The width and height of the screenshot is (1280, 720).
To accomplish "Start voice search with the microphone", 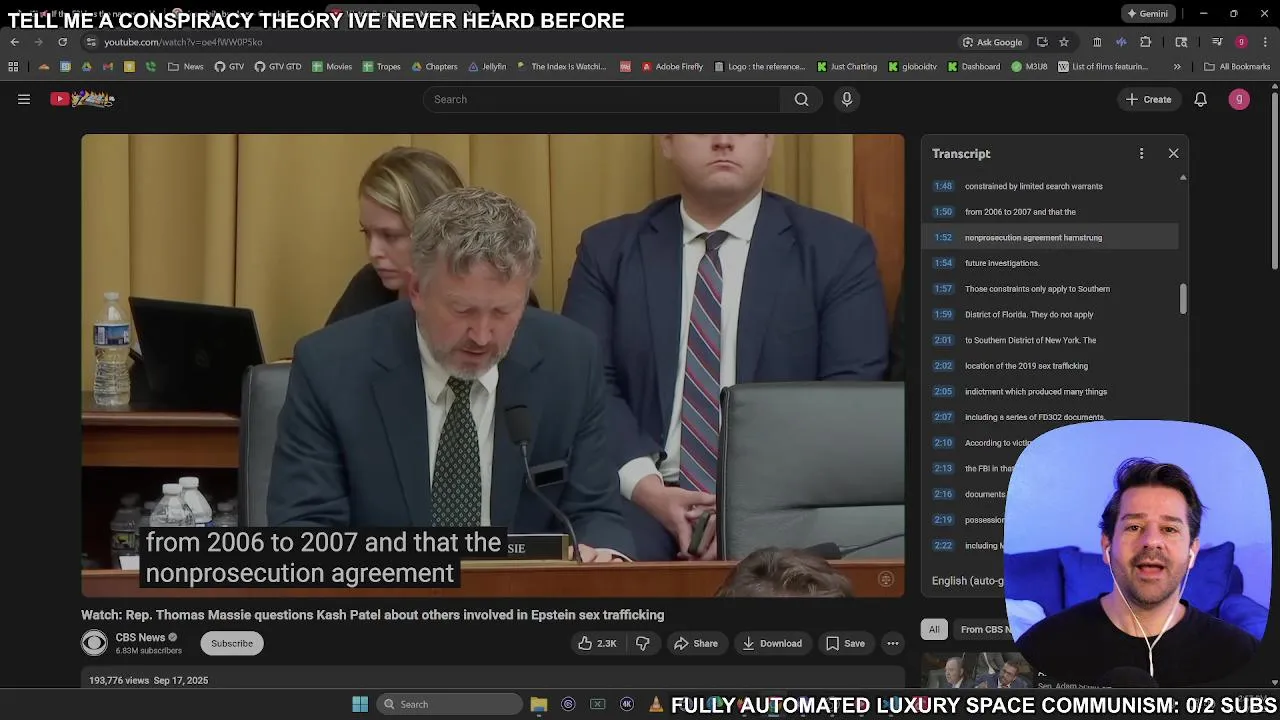I will coord(847,99).
